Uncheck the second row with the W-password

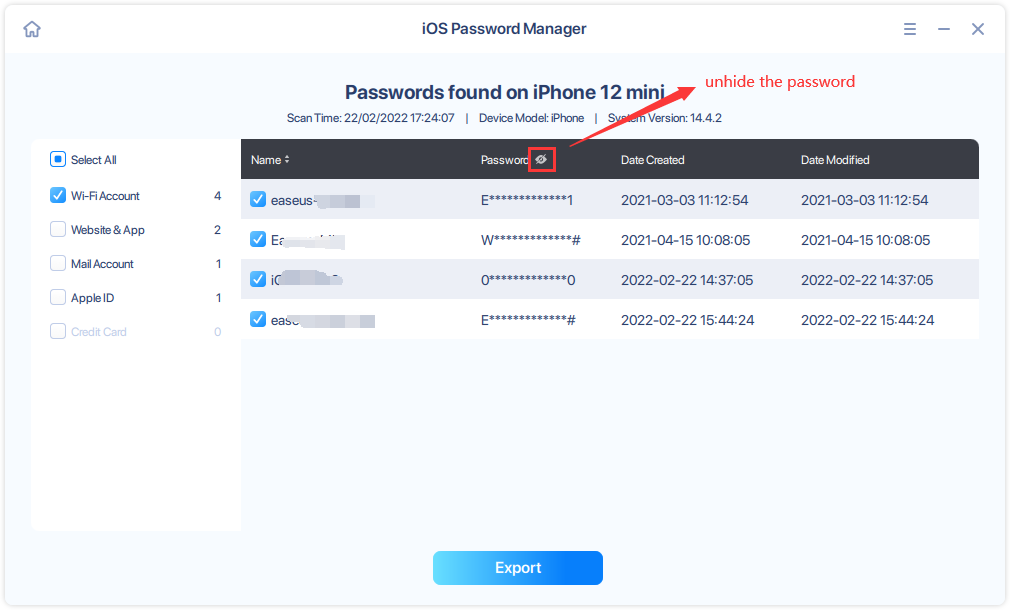coord(258,239)
